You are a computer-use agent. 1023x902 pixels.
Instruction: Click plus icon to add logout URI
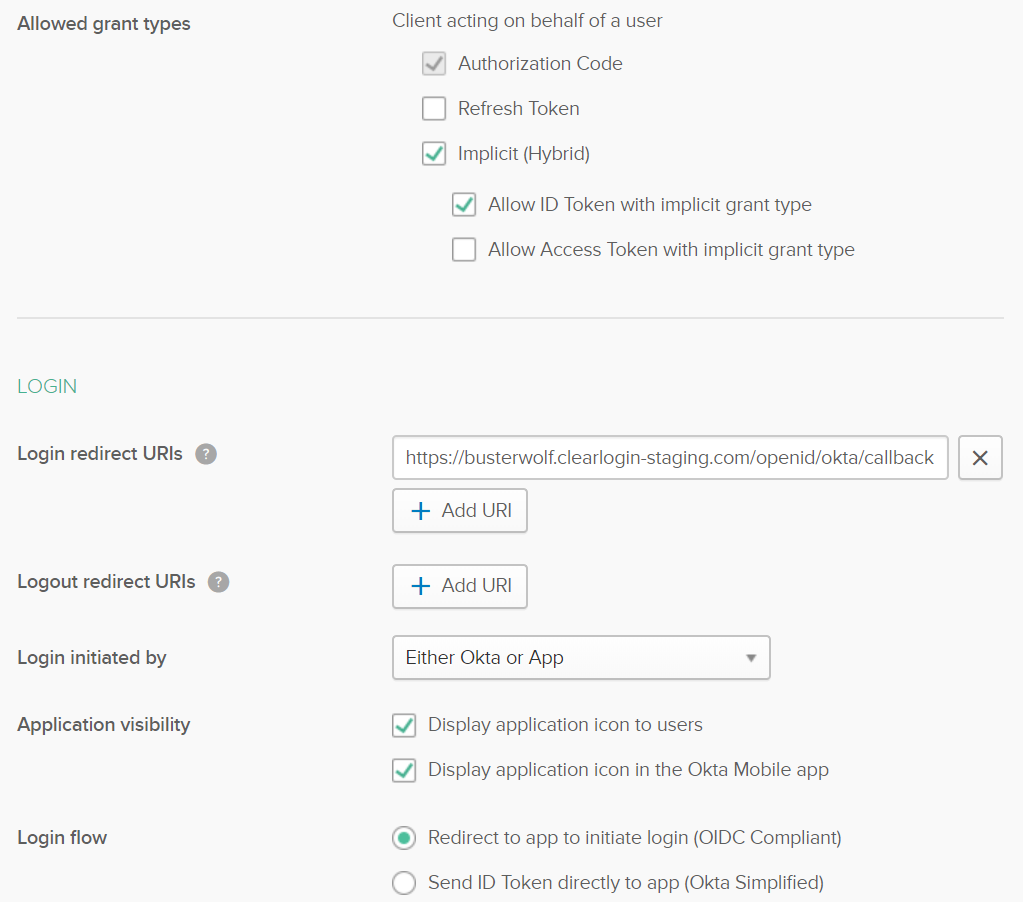421,586
